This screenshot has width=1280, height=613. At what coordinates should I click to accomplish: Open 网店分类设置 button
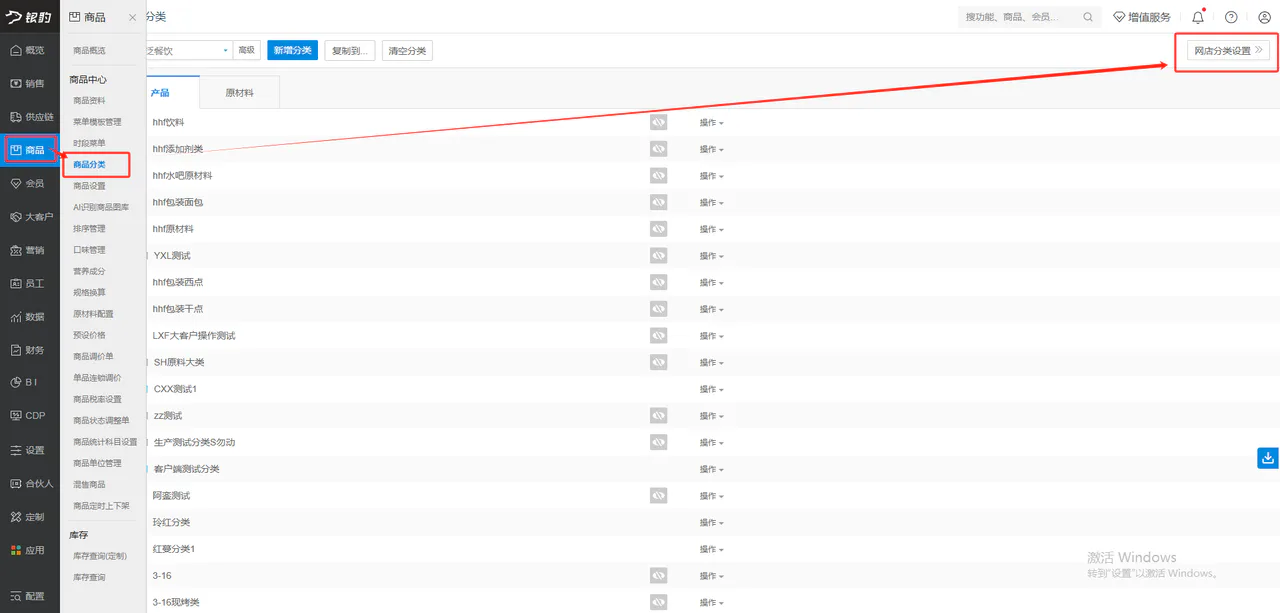point(1229,51)
